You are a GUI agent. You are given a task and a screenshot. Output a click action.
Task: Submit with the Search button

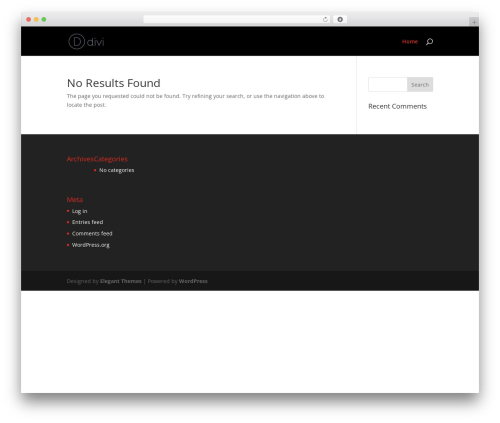tap(420, 85)
